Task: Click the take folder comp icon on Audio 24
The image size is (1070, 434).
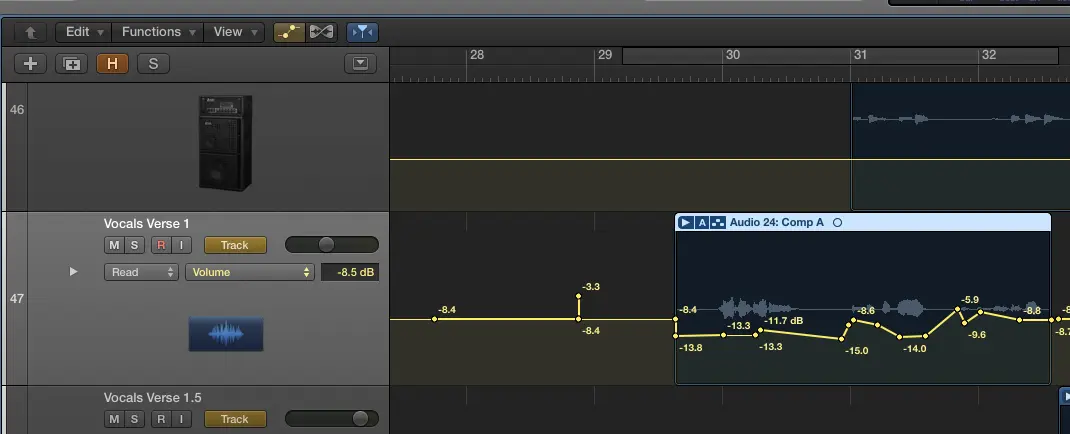Action: pyautogui.click(x=718, y=222)
